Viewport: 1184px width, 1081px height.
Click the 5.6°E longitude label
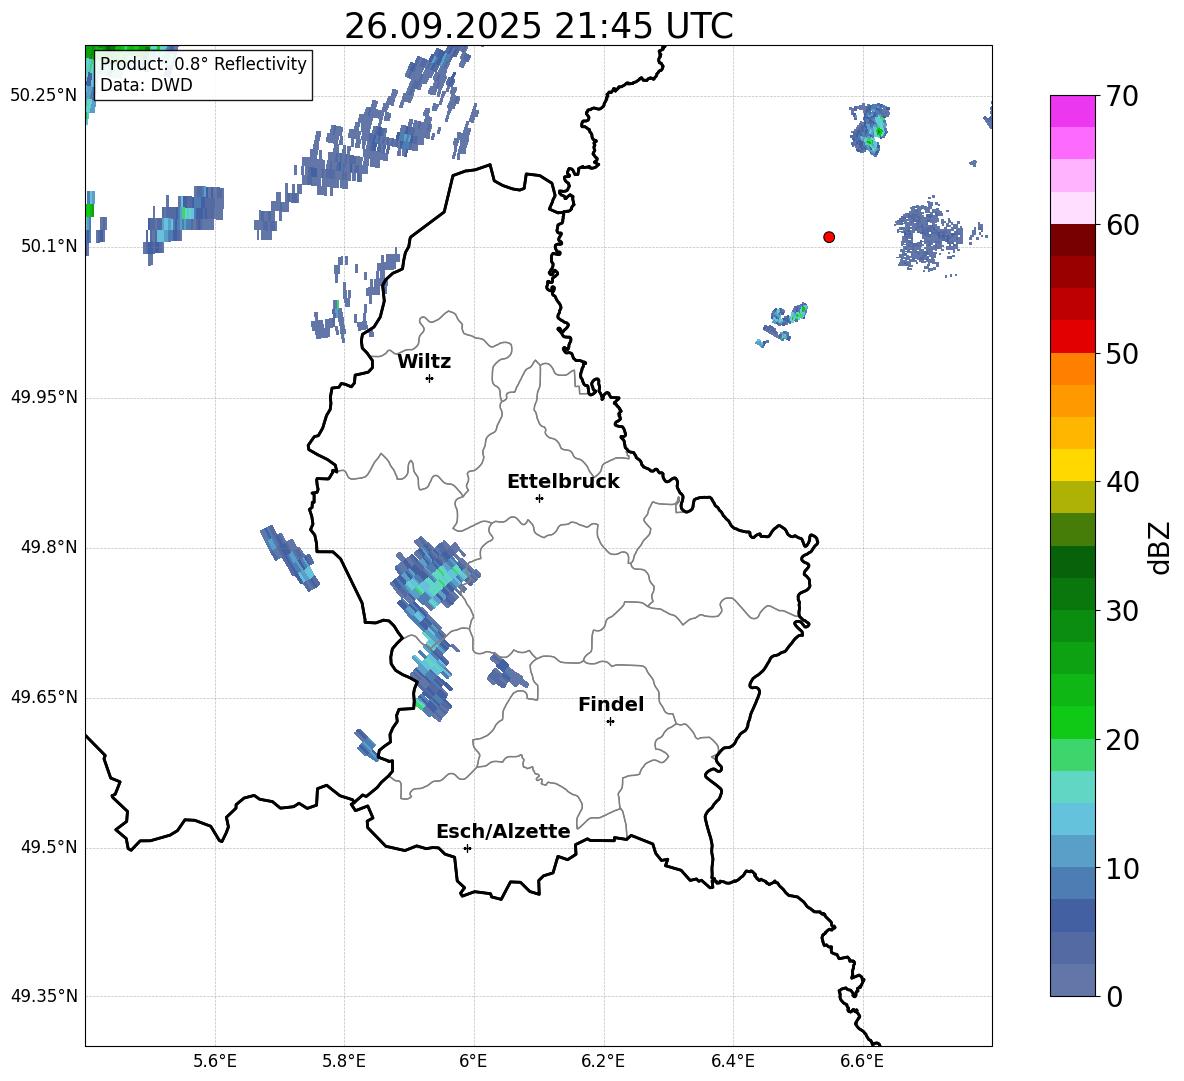215,1061
